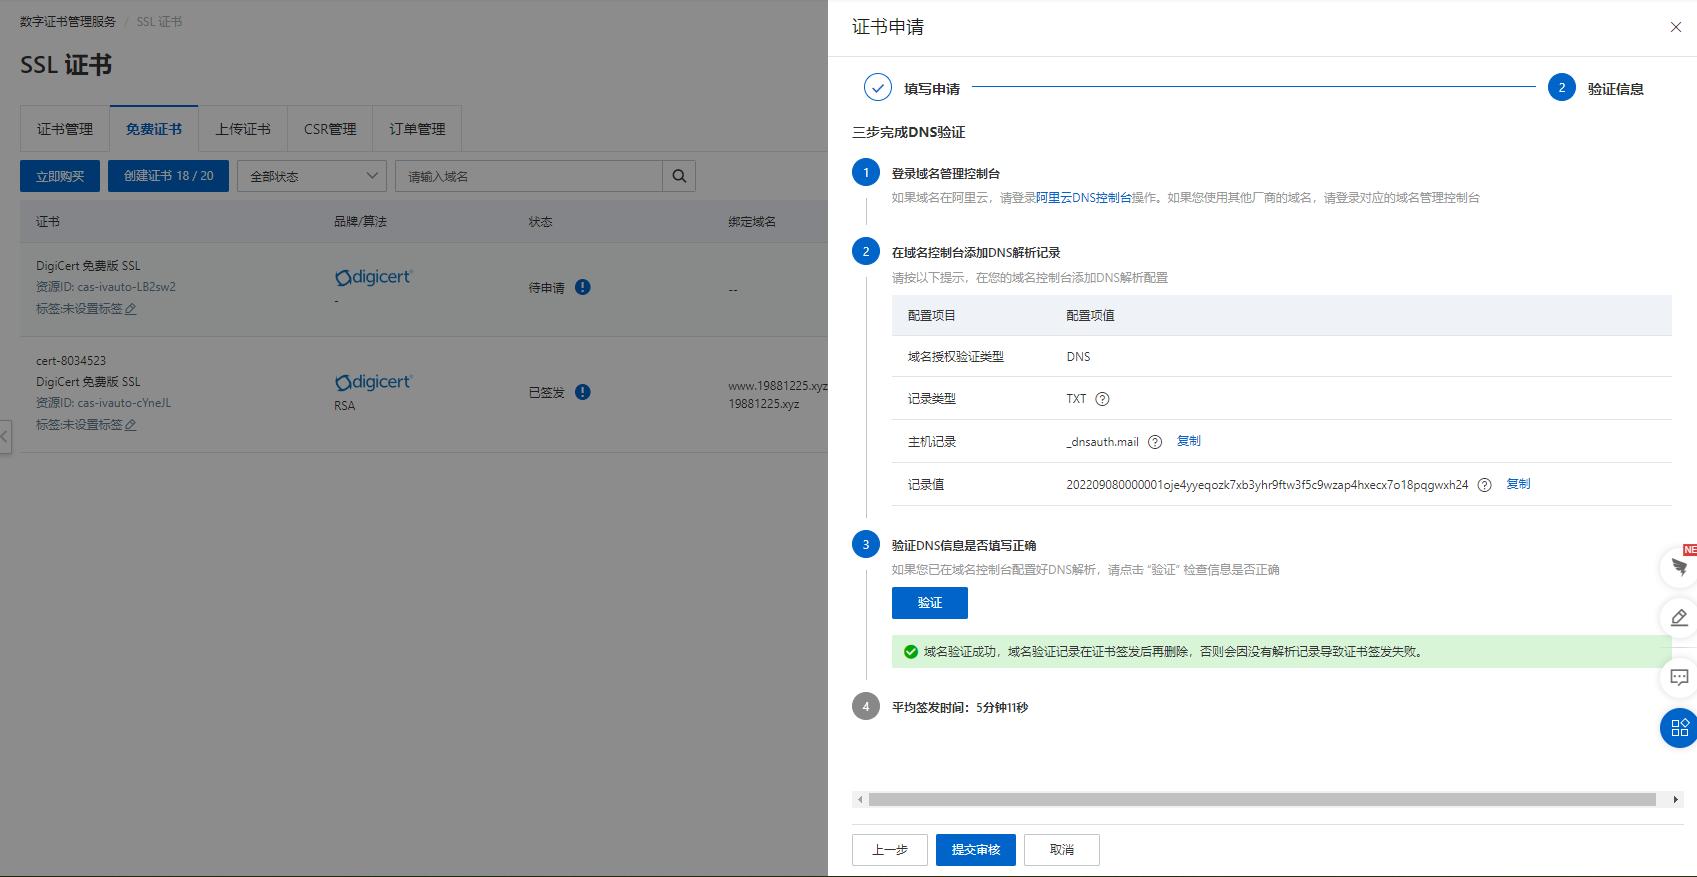
Task: Click the 验证 button
Action: 930,603
